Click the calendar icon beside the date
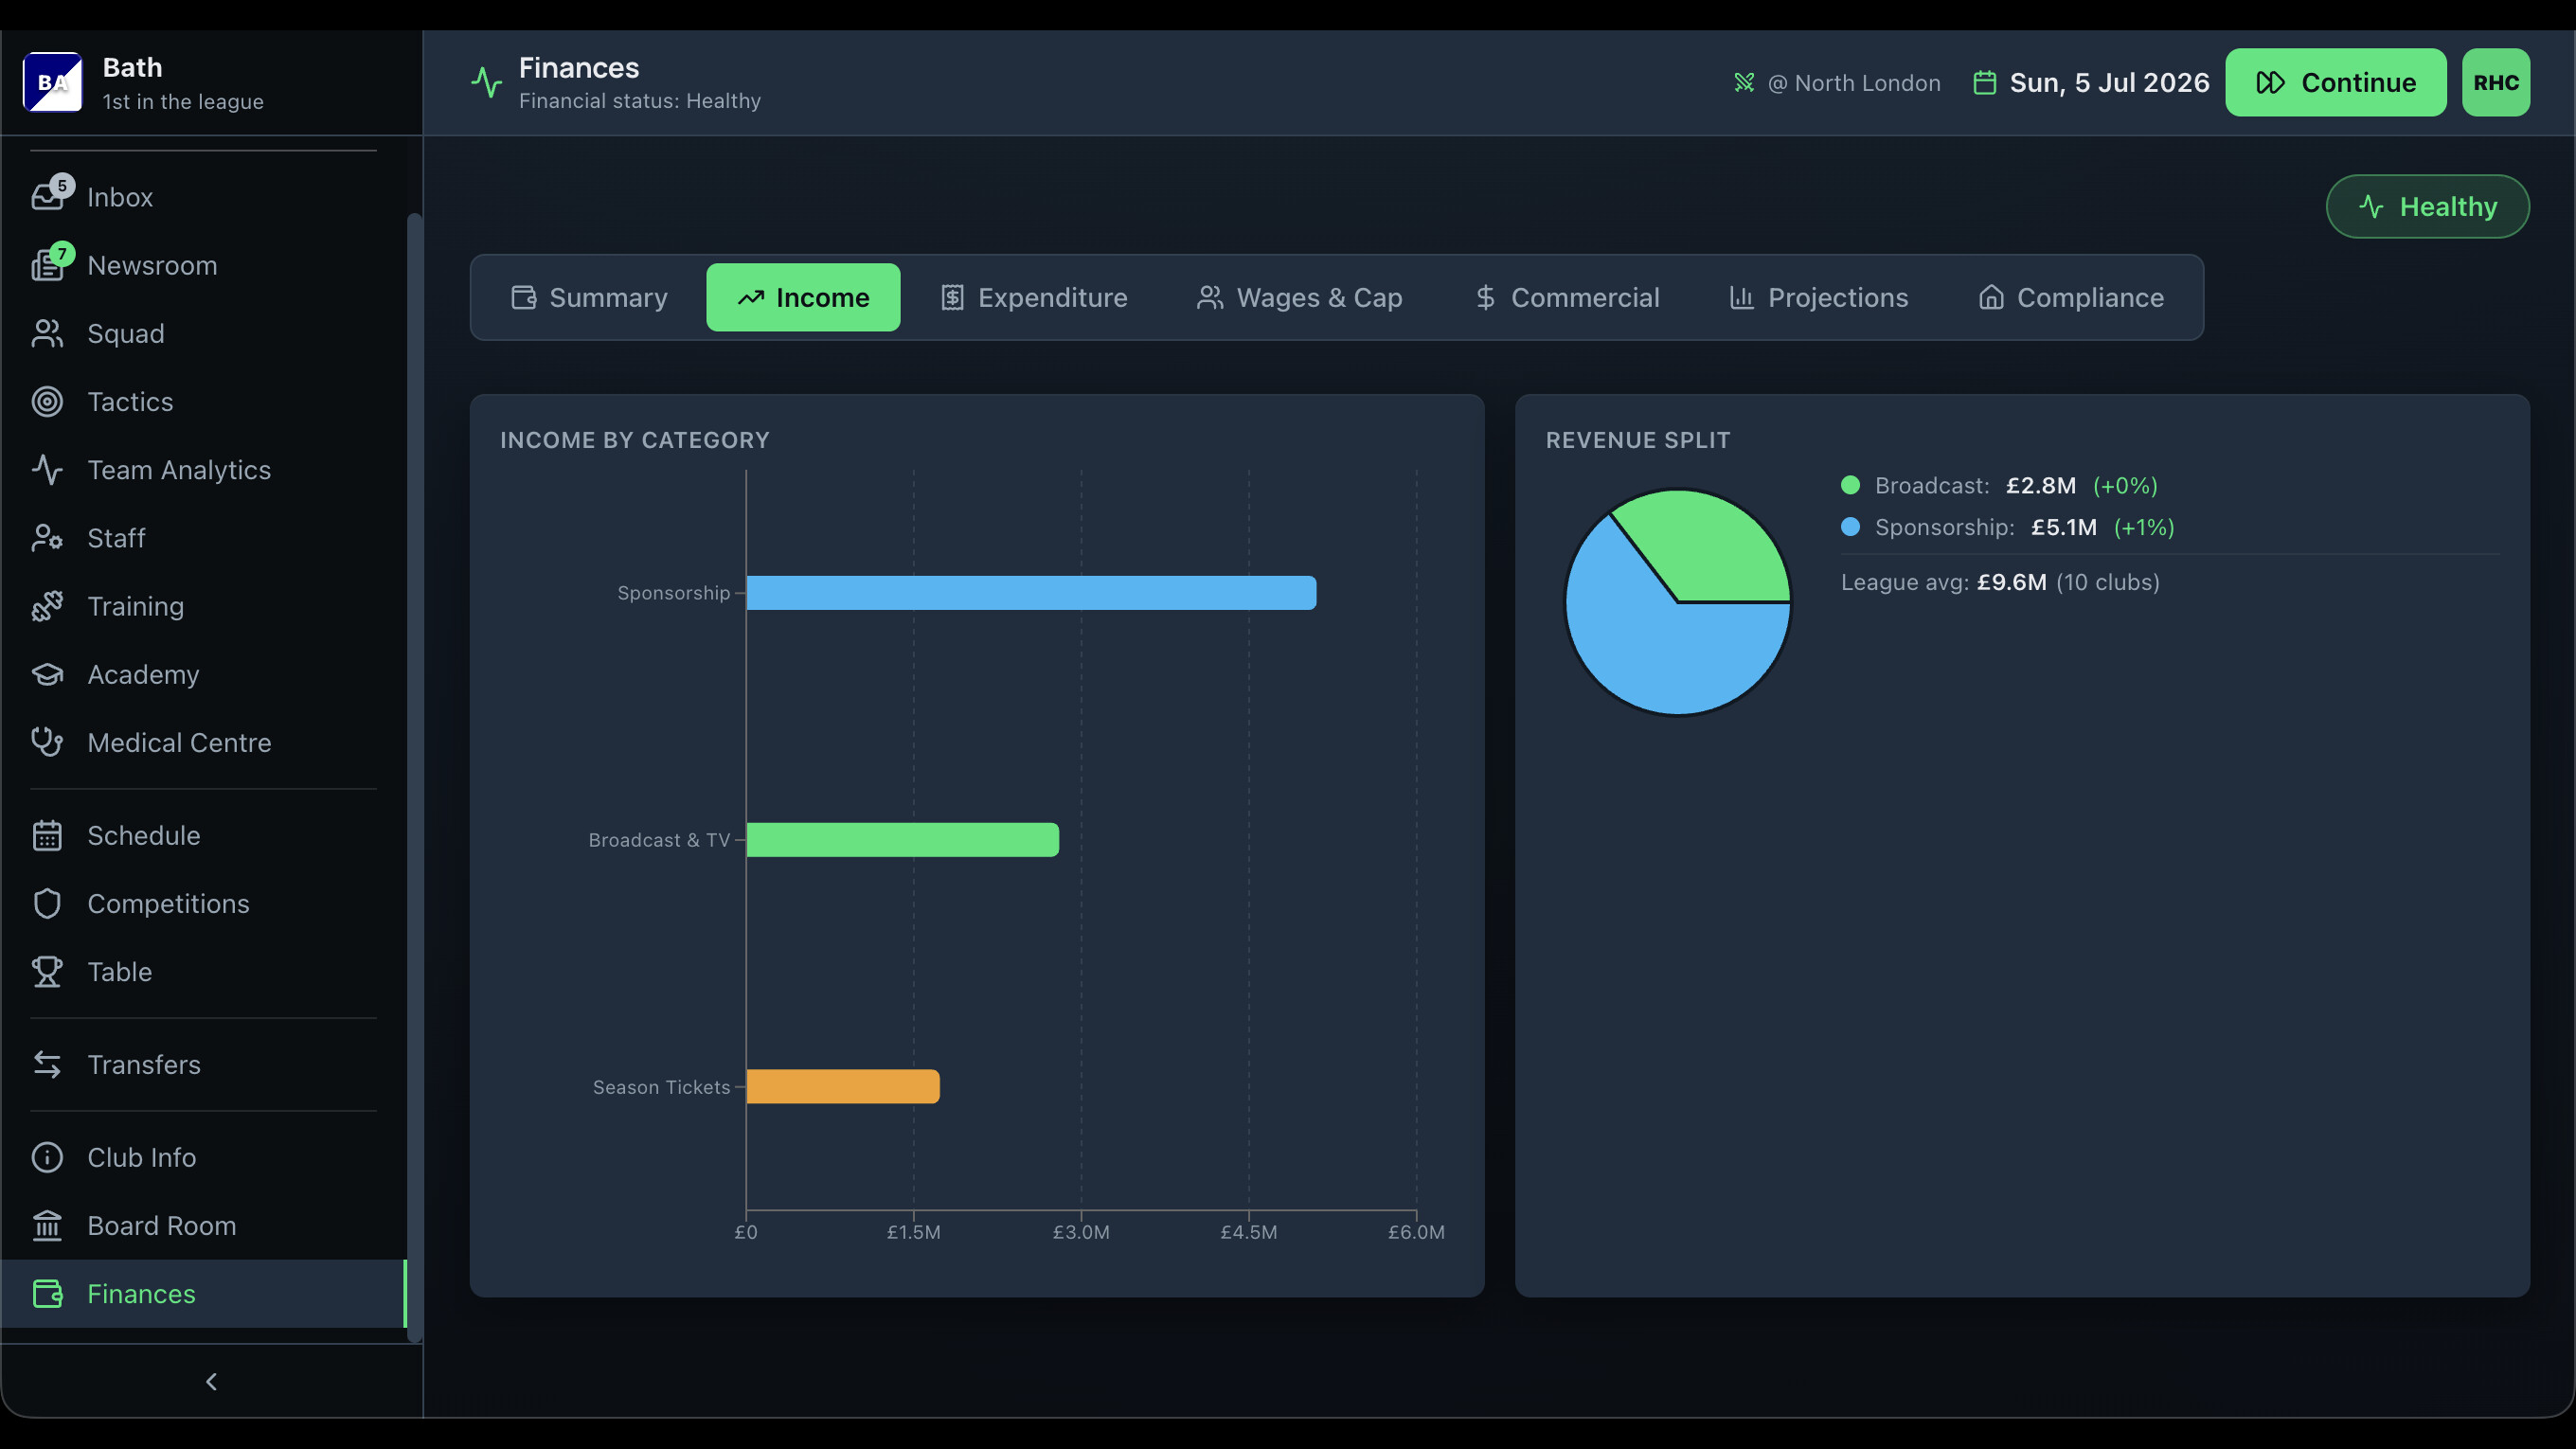The image size is (2576, 1449). click(1985, 82)
